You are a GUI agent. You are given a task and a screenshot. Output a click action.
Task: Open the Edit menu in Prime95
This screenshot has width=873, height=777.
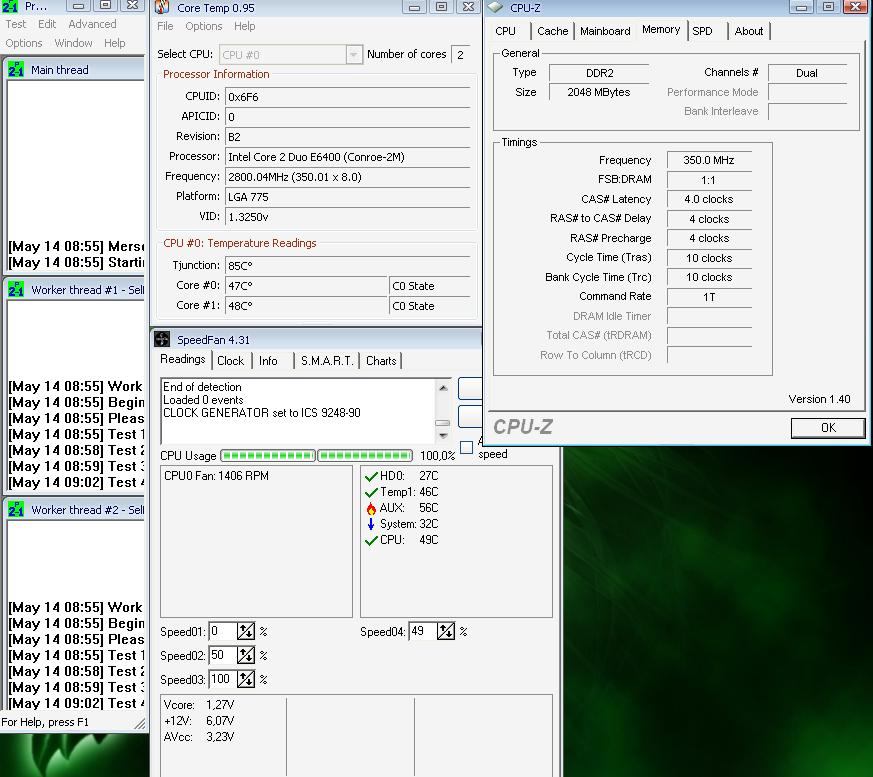[47, 24]
